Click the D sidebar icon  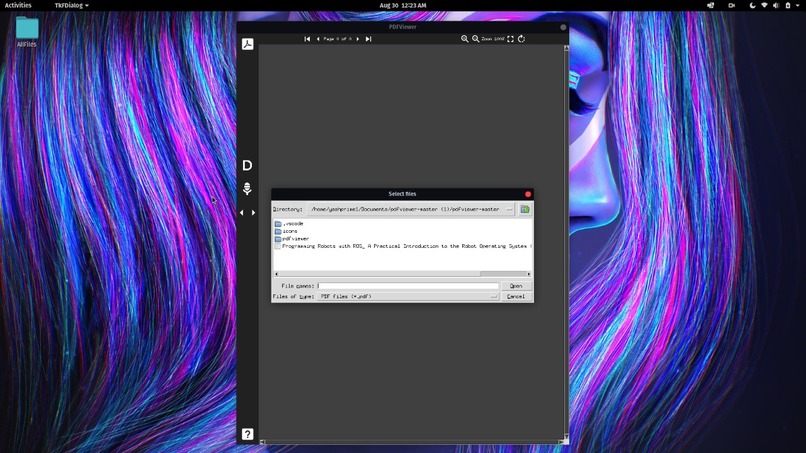[247, 165]
